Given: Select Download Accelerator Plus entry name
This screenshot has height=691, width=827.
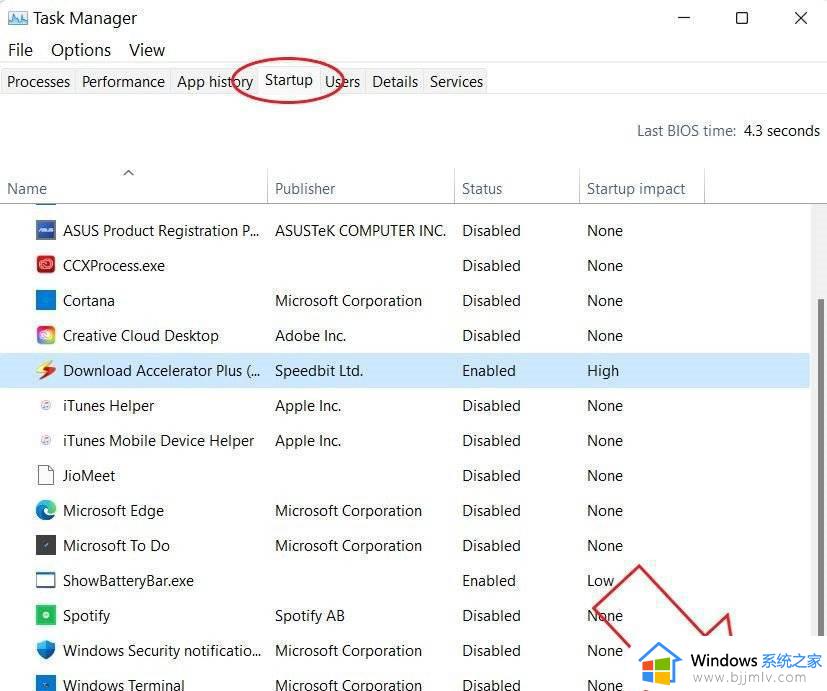Looking at the screenshot, I should (161, 370).
